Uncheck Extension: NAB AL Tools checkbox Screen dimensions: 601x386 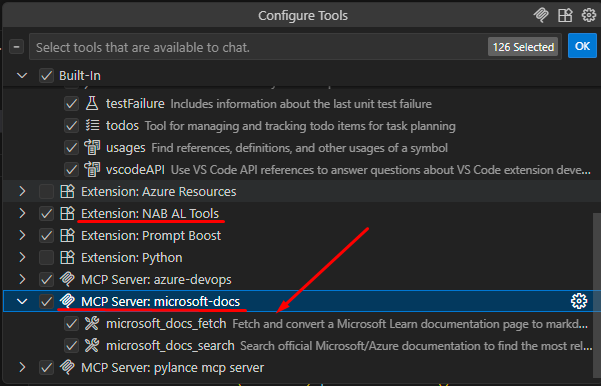tap(46, 214)
